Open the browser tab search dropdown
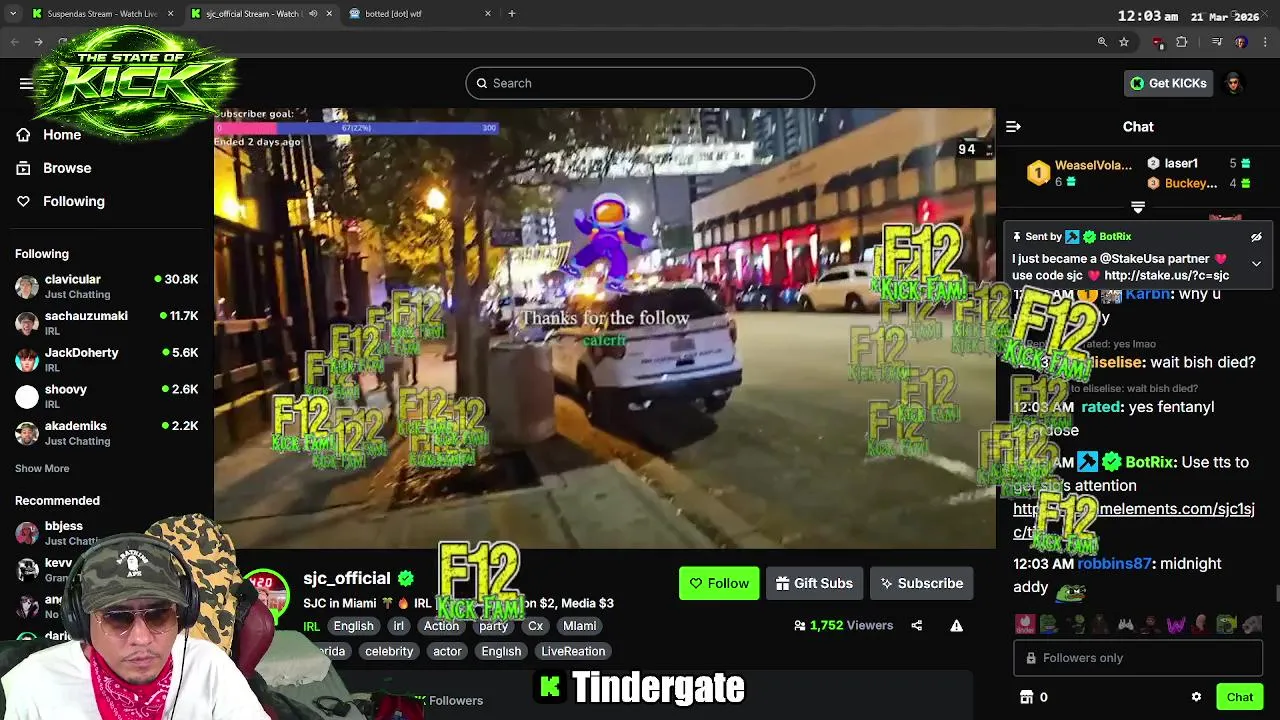1280x720 pixels. tap(13, 14)
